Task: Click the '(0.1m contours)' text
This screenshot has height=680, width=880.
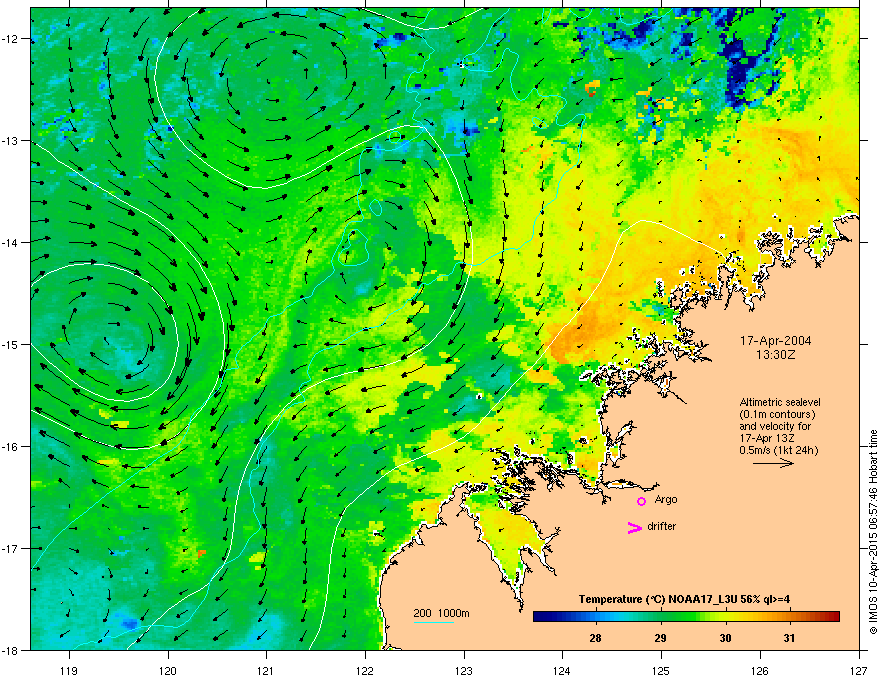Action: [777, 415]
